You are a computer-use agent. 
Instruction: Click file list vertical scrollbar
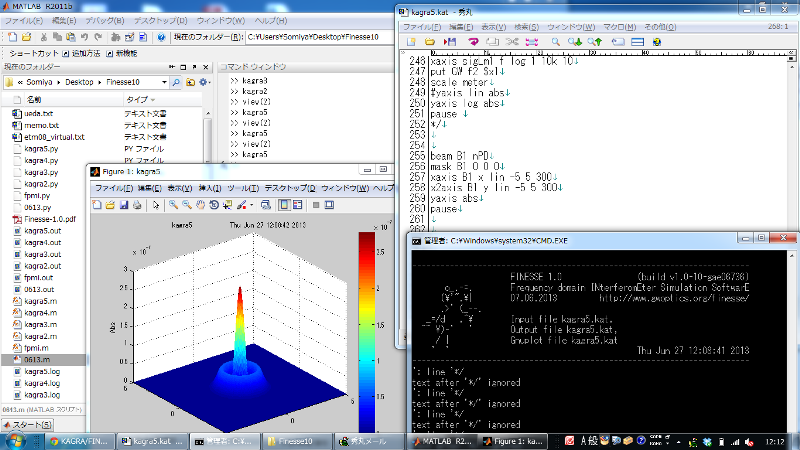pyautogui.click(x=208, y=137)
